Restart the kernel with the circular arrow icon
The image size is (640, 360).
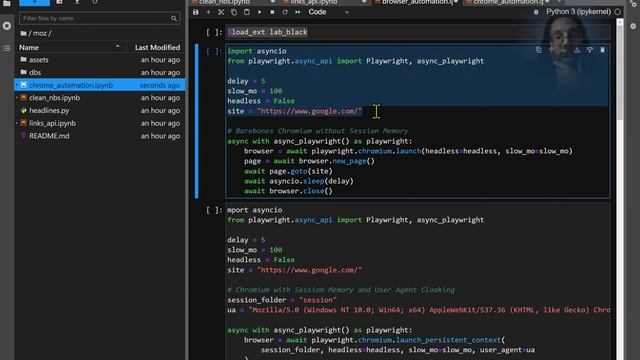point(285,12)
